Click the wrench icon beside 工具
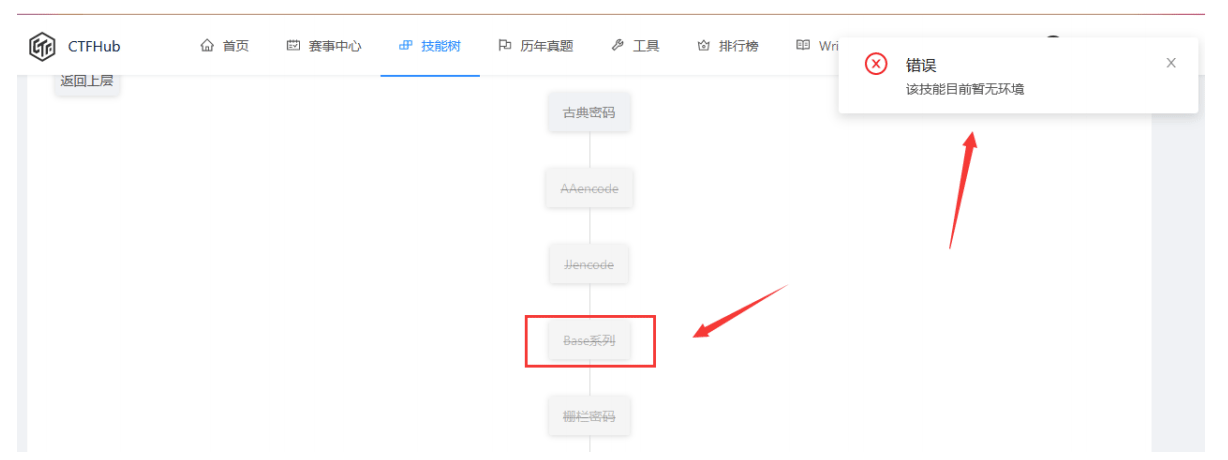 point(617,46)
